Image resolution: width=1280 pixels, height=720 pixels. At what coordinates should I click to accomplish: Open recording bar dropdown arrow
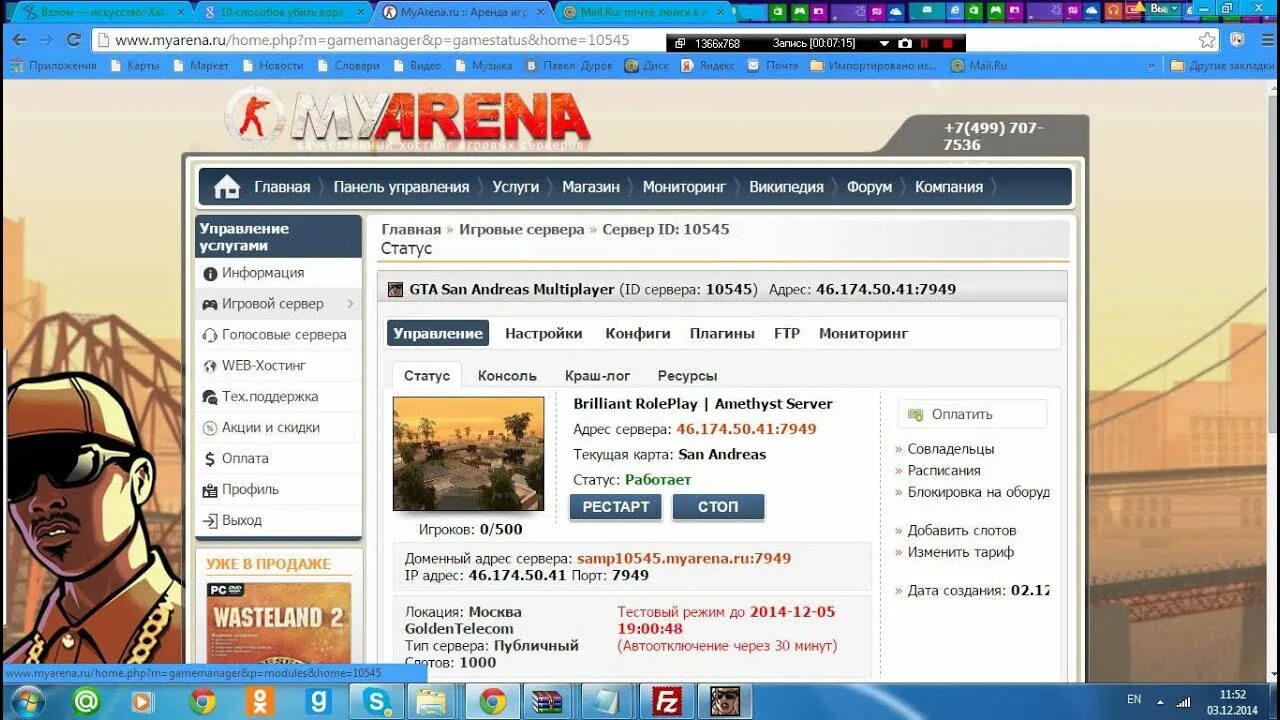pyautogui.click(x=884, y=44)
